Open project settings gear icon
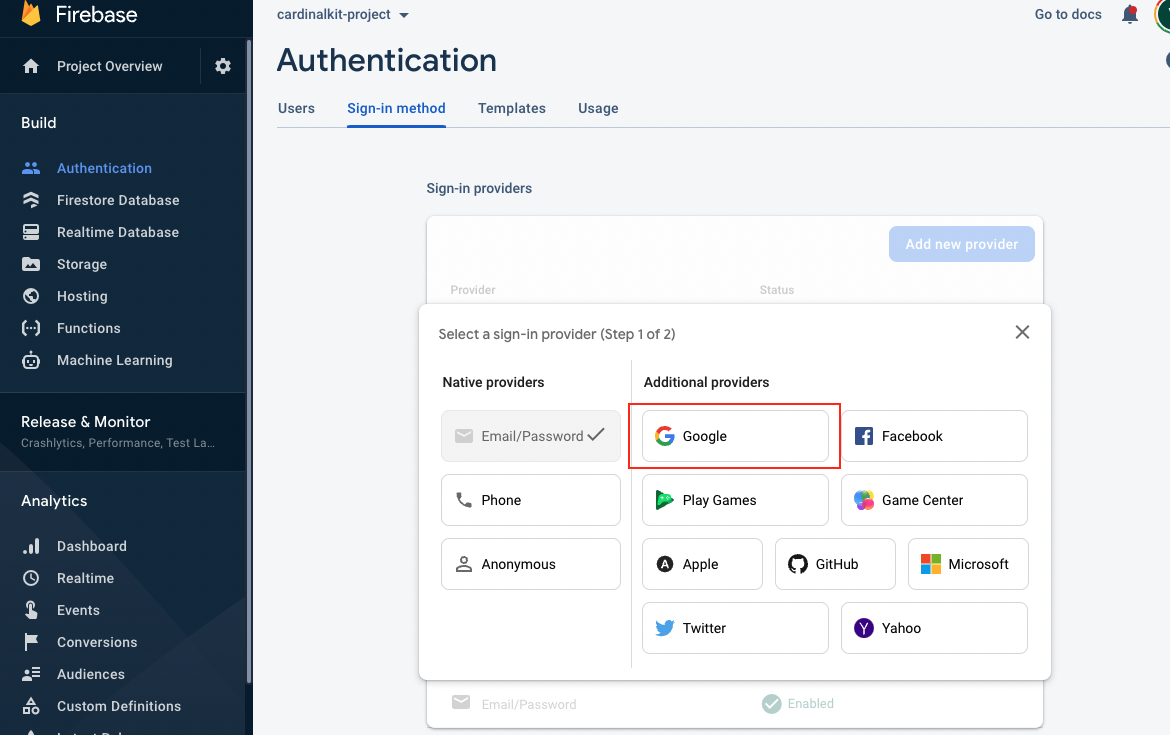Viewport: 1170px width, 735px height. [223, 66]
